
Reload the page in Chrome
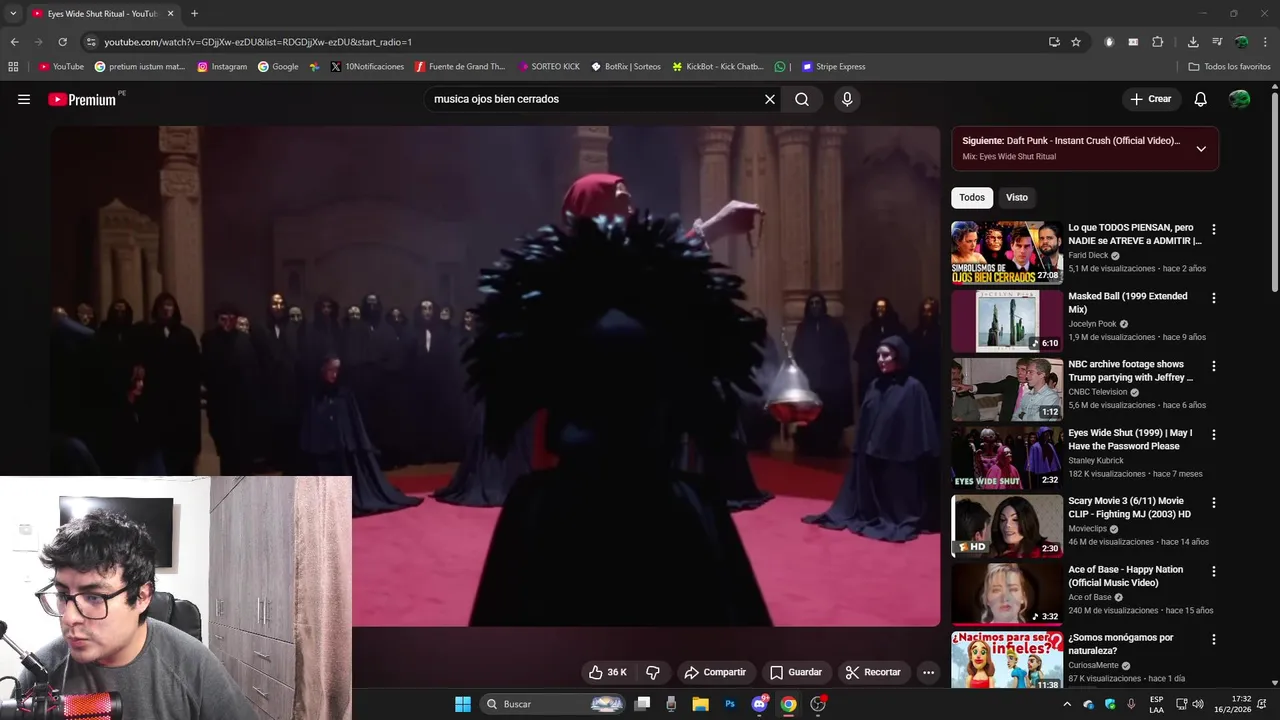(62, 42)
